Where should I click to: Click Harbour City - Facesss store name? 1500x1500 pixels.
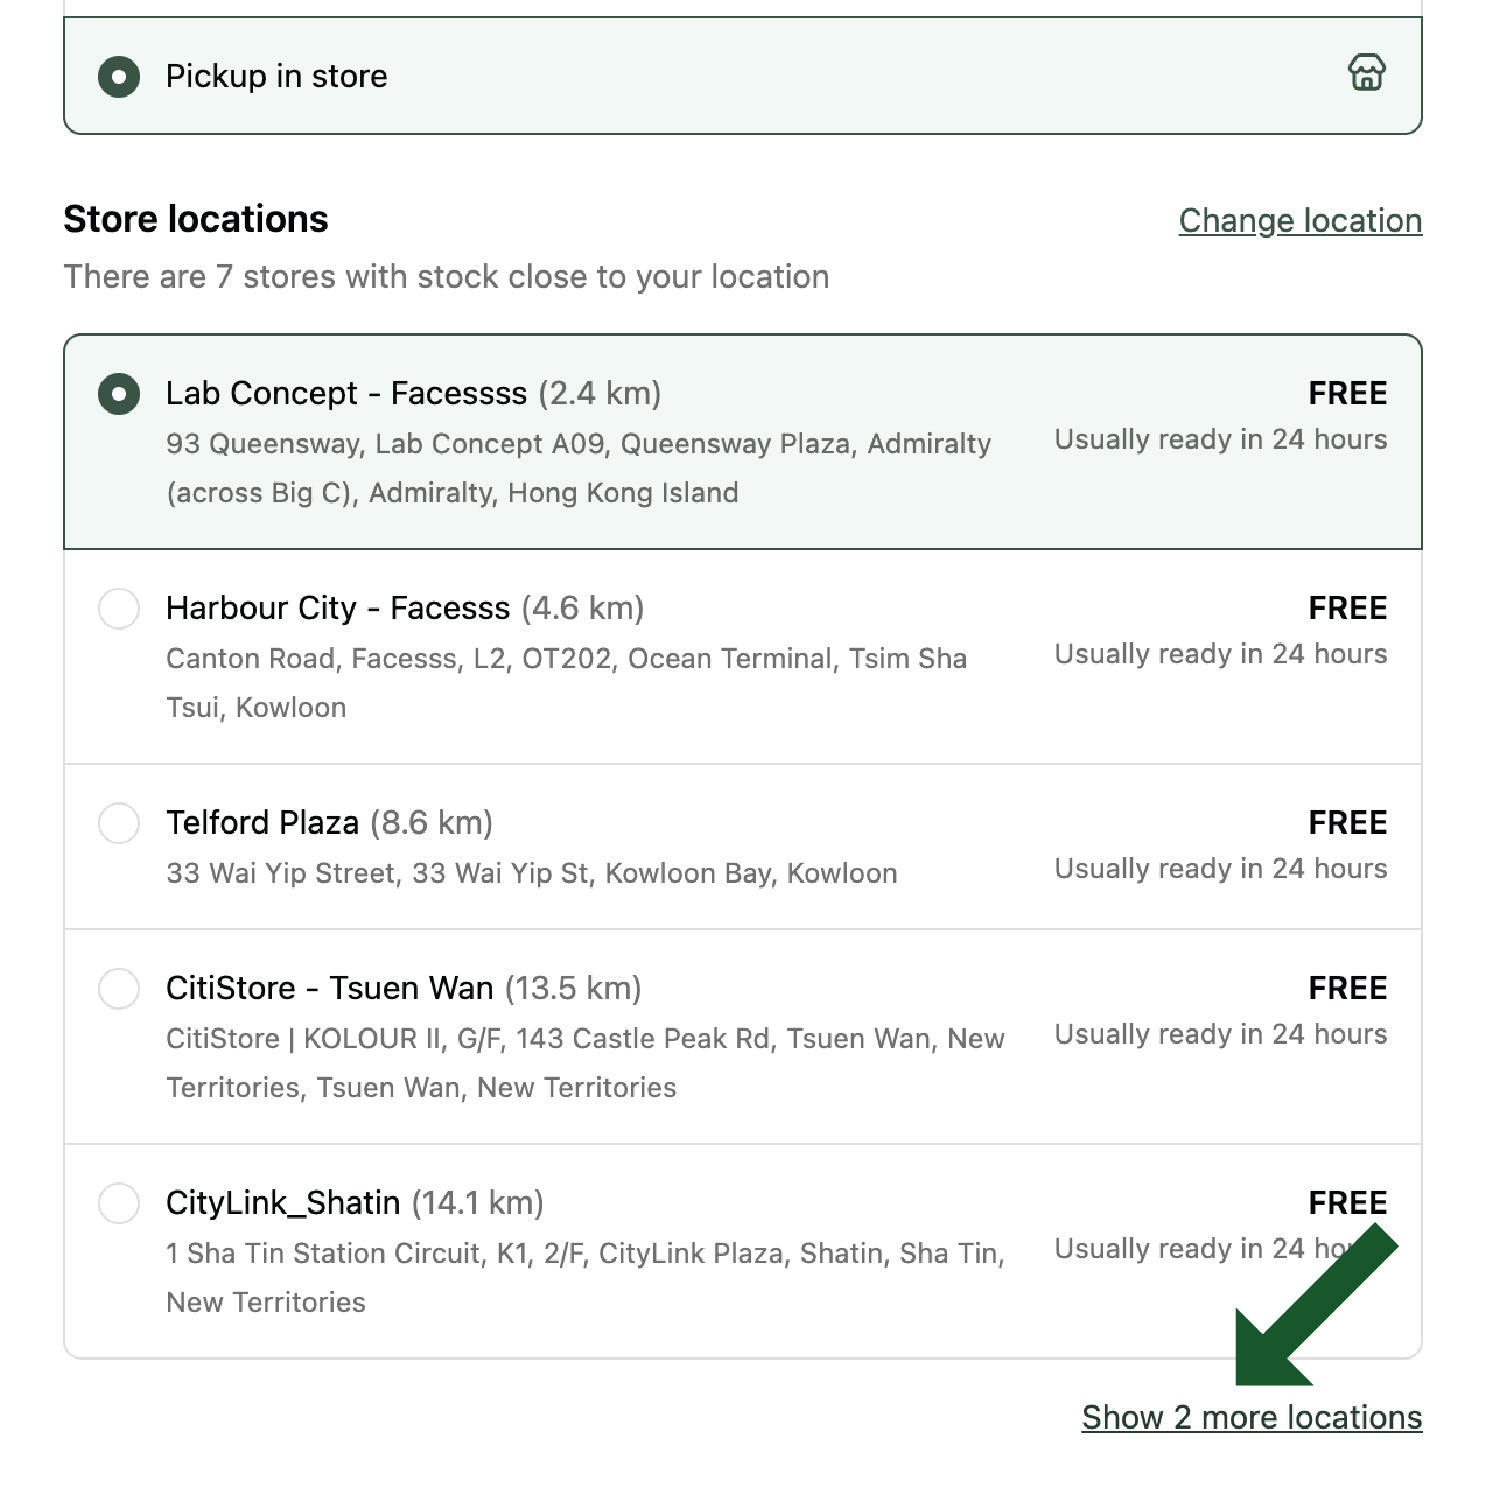338,608
